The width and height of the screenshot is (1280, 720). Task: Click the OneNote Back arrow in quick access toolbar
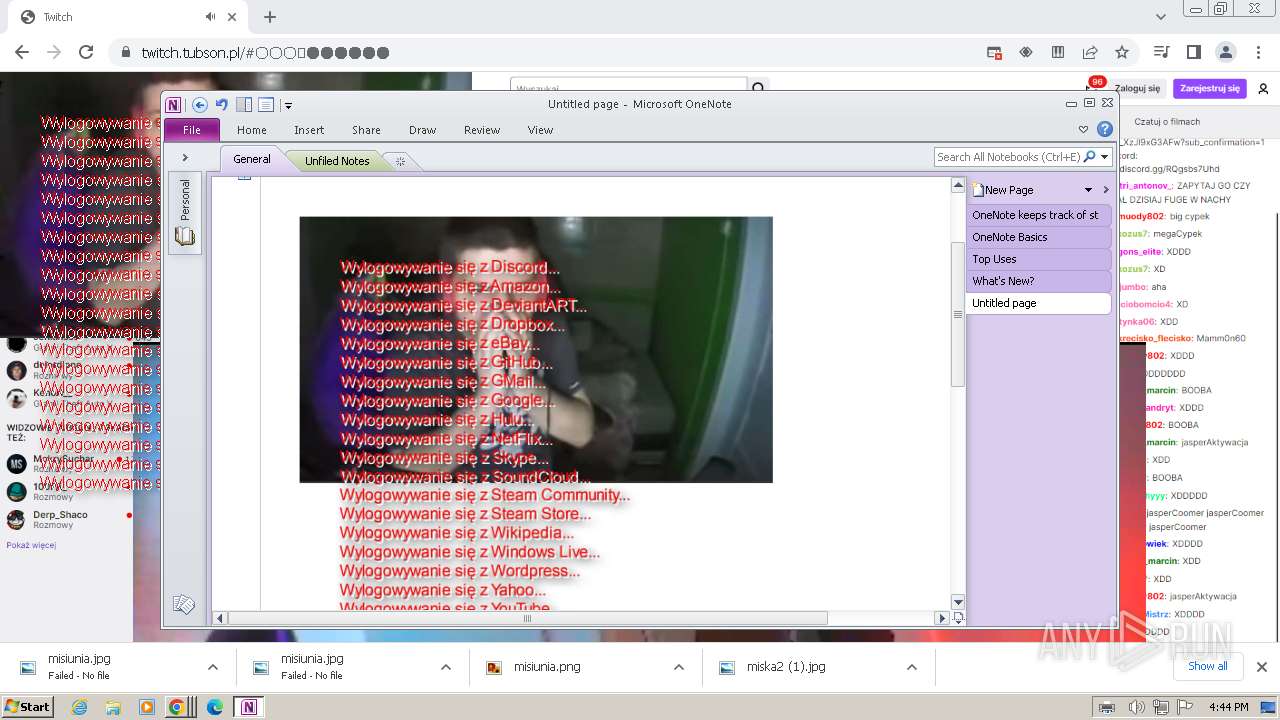200,105
